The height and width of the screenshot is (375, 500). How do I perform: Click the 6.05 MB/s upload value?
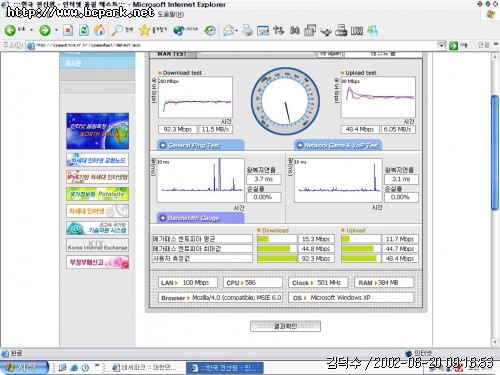pos(398,129)
